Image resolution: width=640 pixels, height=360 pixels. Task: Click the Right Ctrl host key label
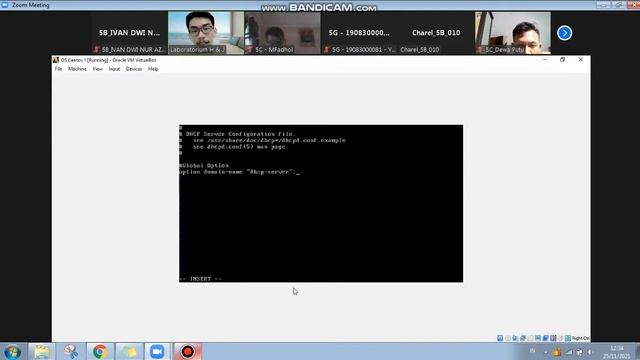[580, 338]
